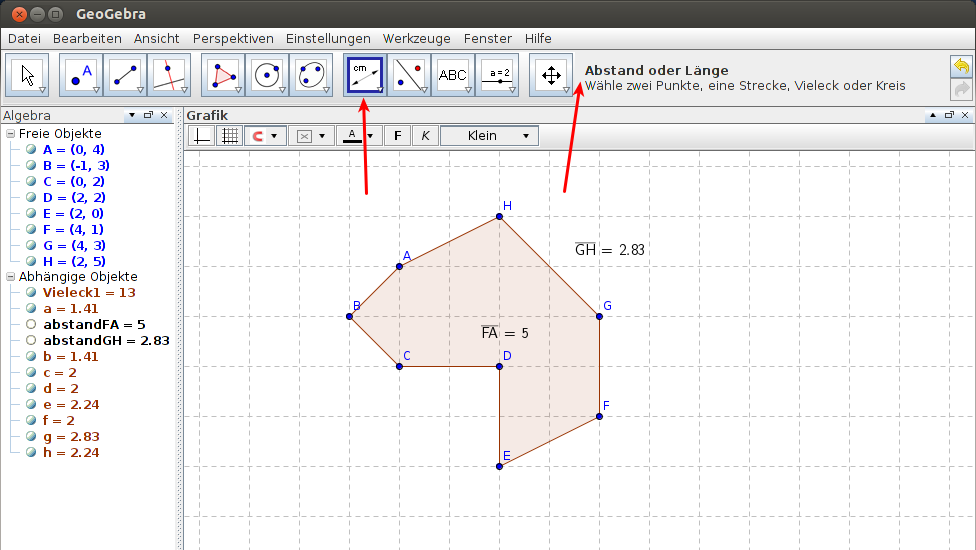Click the yellow Undo arrow
This screenshot has height=550, width=976.
[x=961, y=66]
